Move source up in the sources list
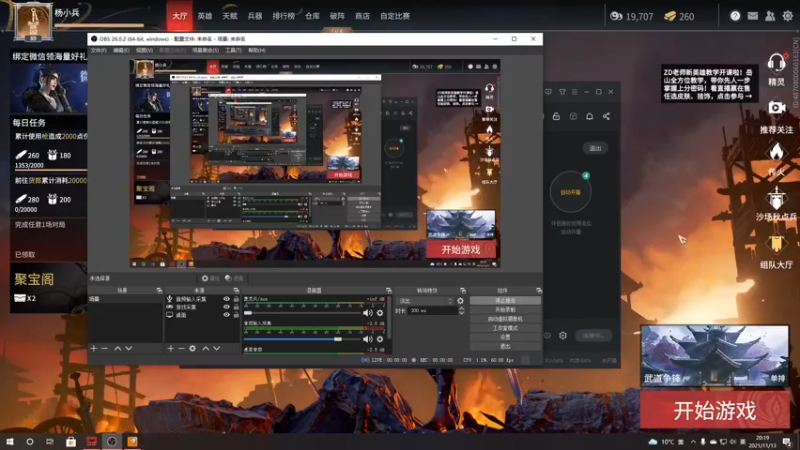800x450 pixels. click(206, 348)
